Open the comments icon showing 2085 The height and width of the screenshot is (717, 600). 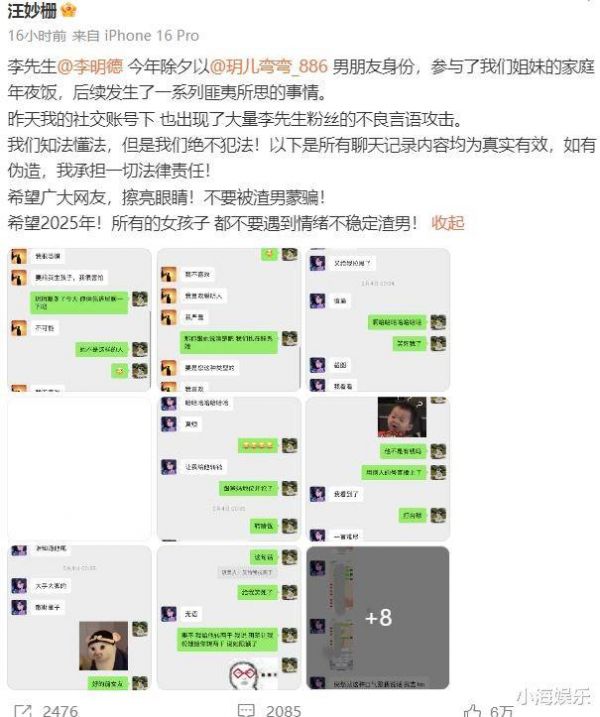pyautogui.click(x=246, y=710)
